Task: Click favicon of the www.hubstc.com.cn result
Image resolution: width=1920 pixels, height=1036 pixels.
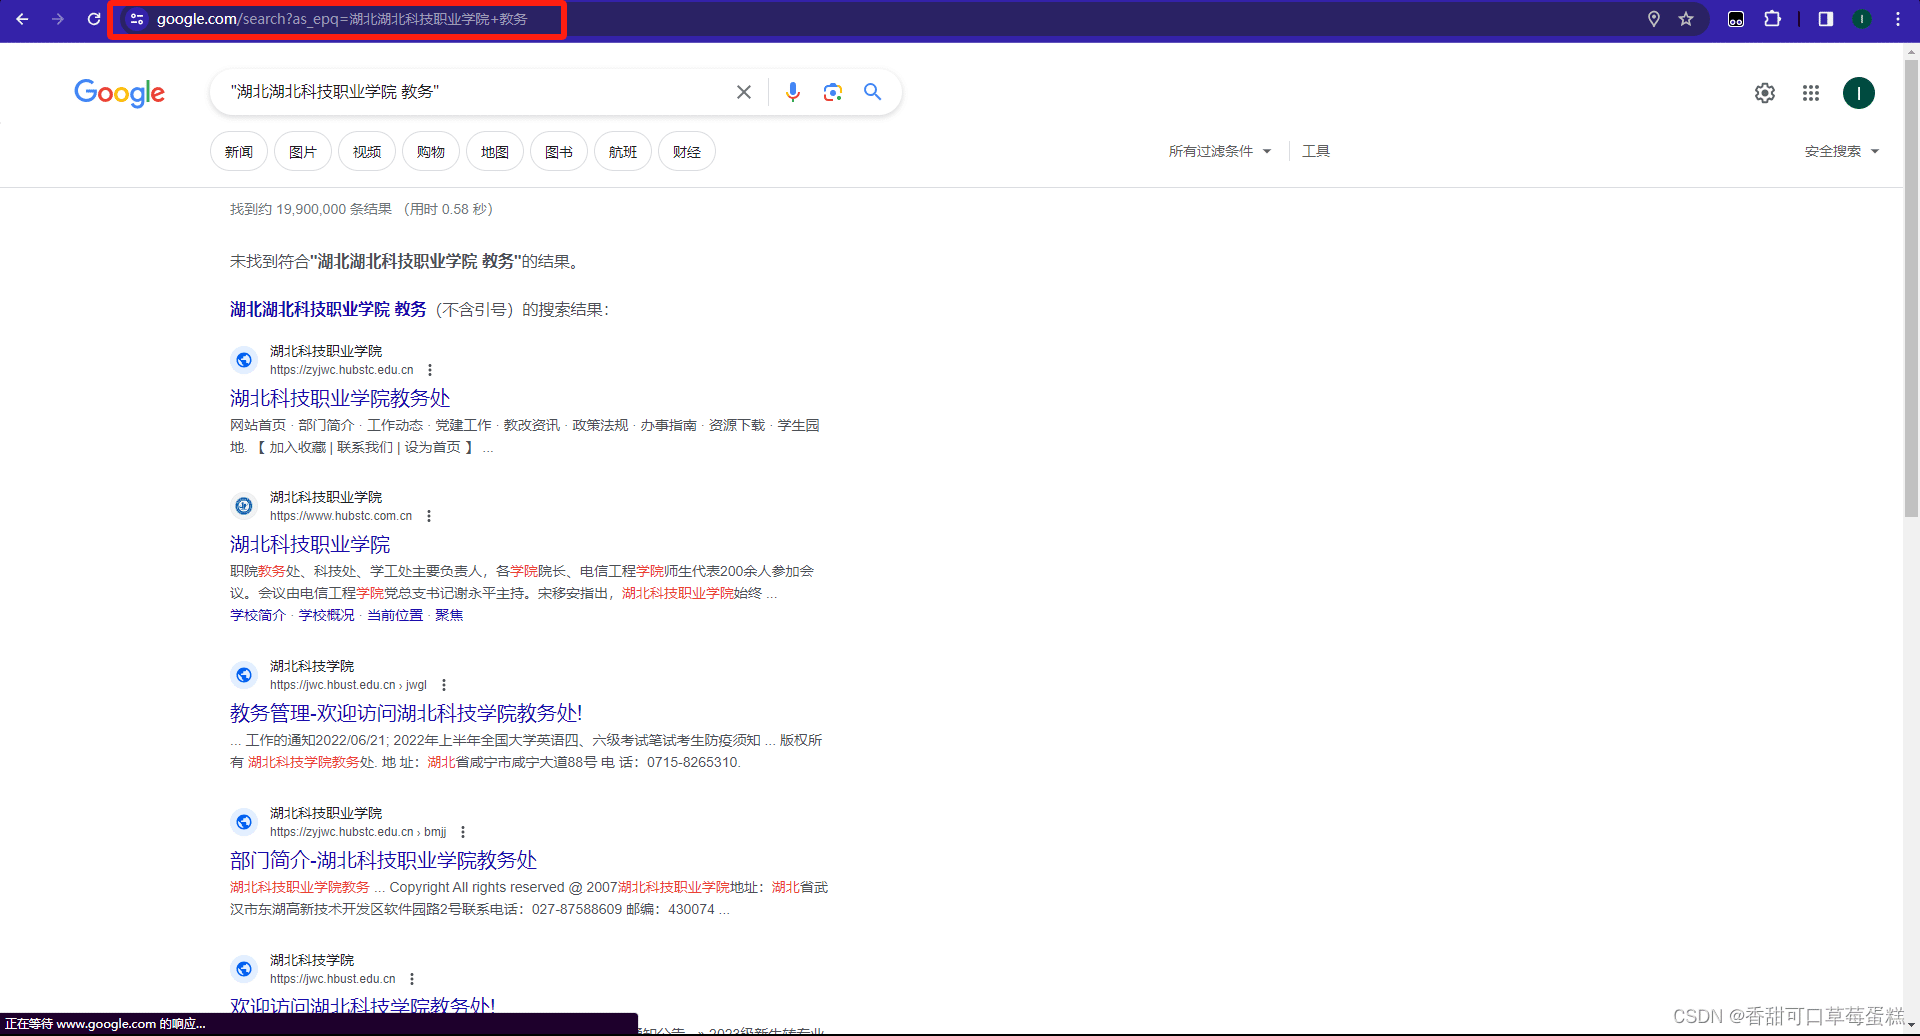Action: click(x=244, y=506)
